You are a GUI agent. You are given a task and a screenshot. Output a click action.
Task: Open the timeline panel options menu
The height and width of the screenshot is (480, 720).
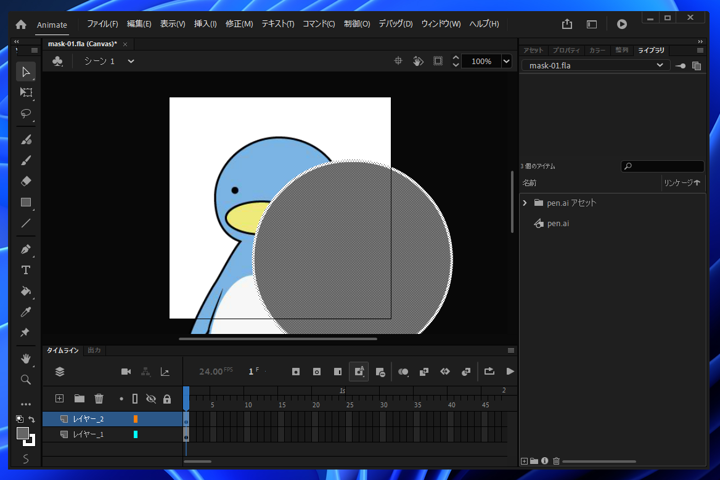pyautogui.click(x=511, y=350)
